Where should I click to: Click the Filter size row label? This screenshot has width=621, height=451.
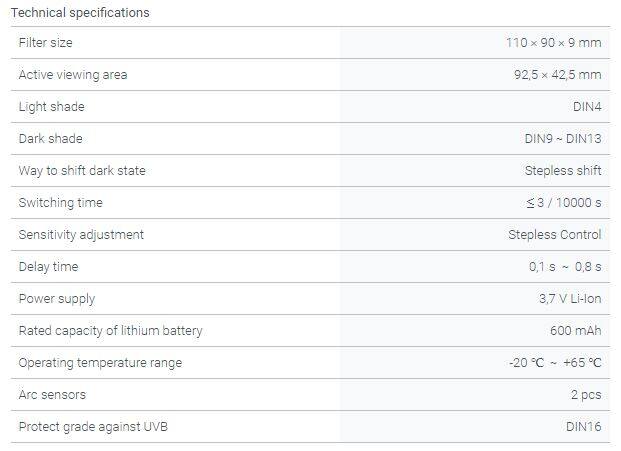point(46,43)
